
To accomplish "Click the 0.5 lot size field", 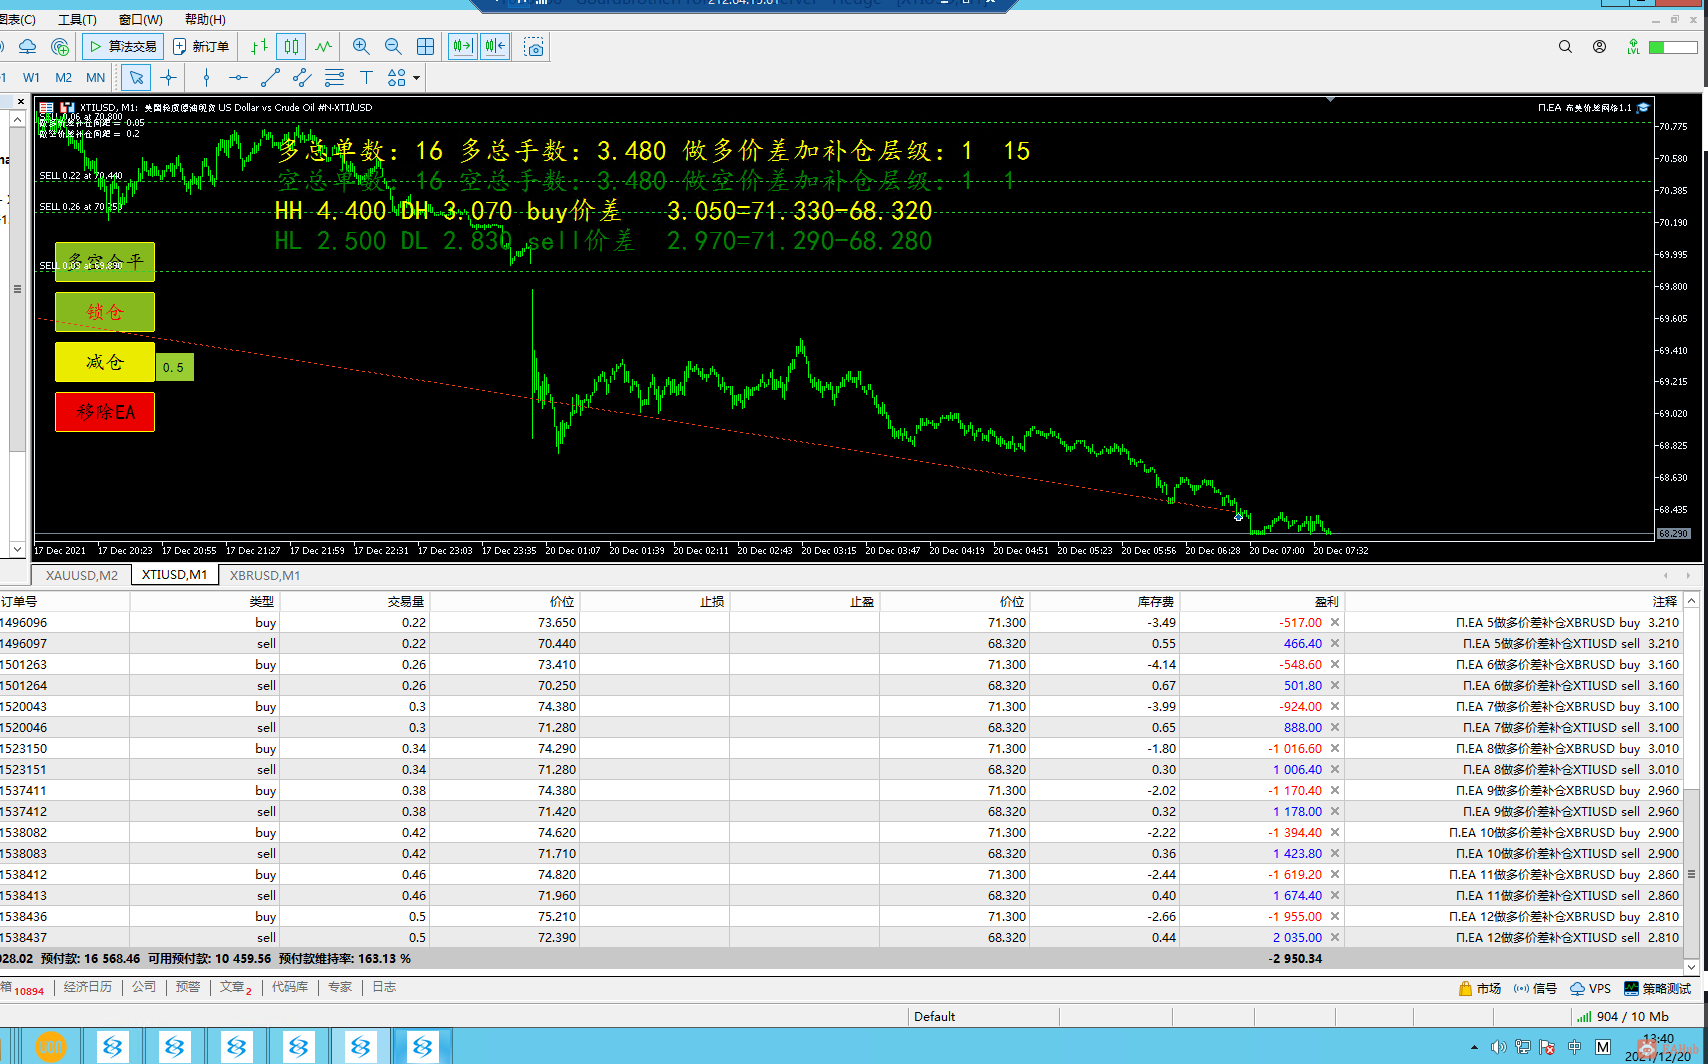I will point(174,367).
